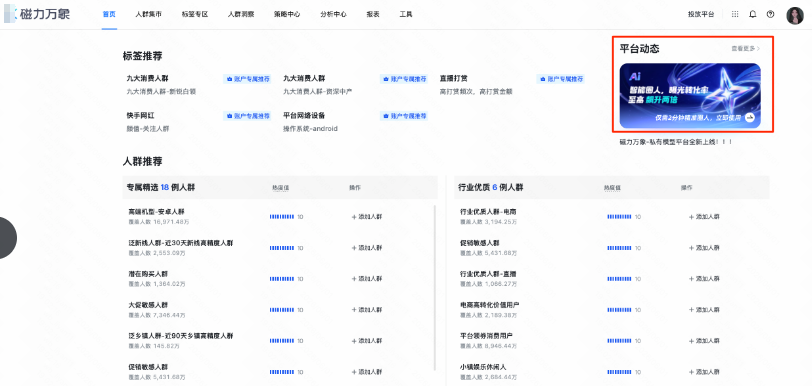Open 分析中心 menu

pos(334,15)
